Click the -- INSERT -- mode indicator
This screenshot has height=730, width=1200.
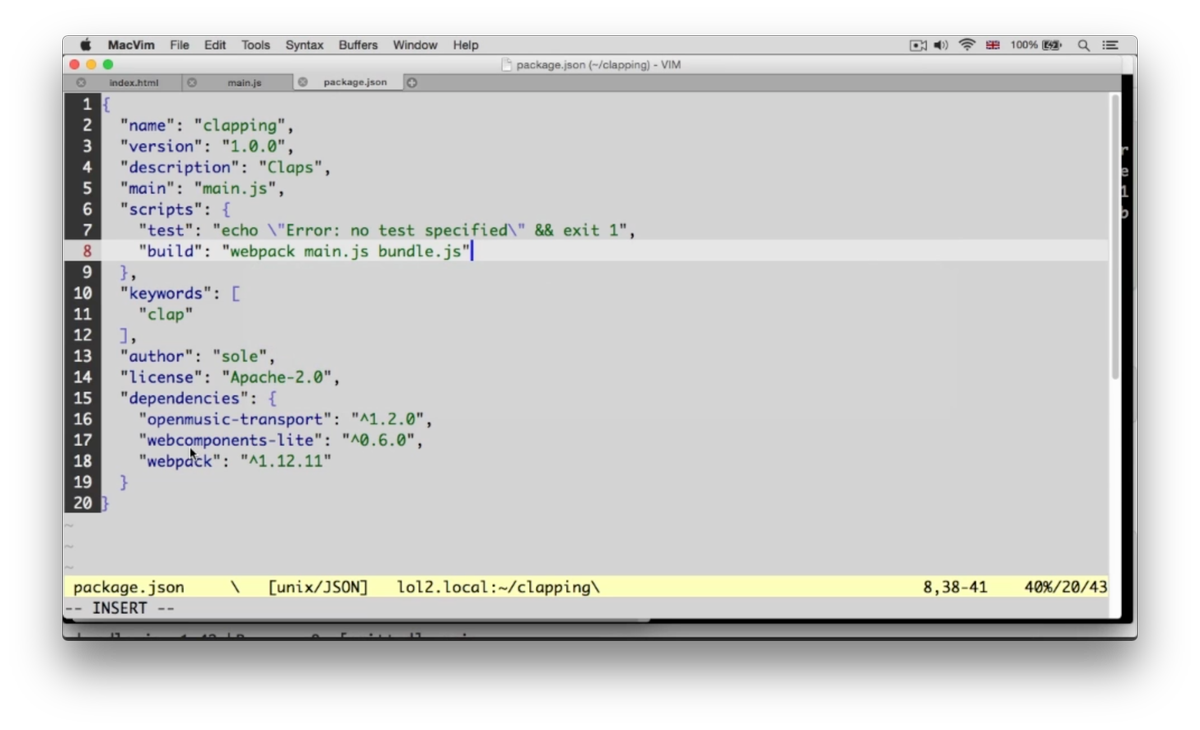click(120, 608)
